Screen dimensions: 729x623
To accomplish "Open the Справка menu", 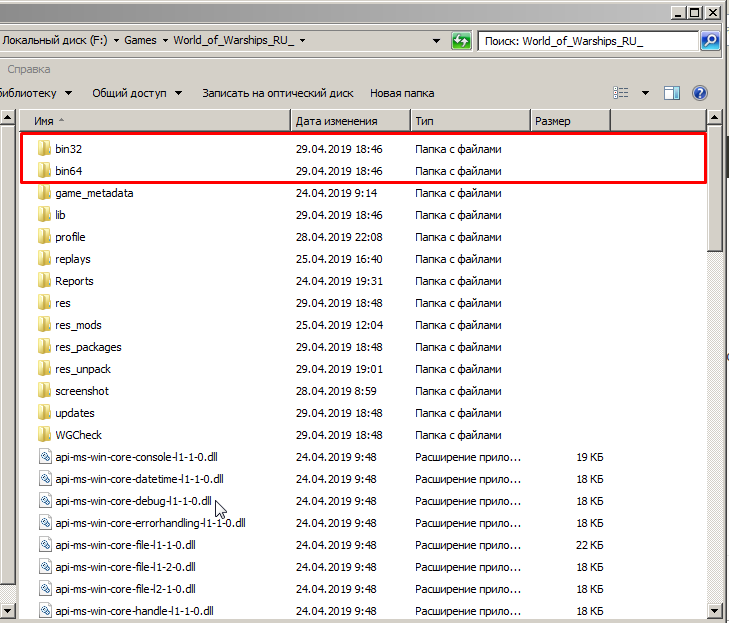I will click(x=28, y=69).
